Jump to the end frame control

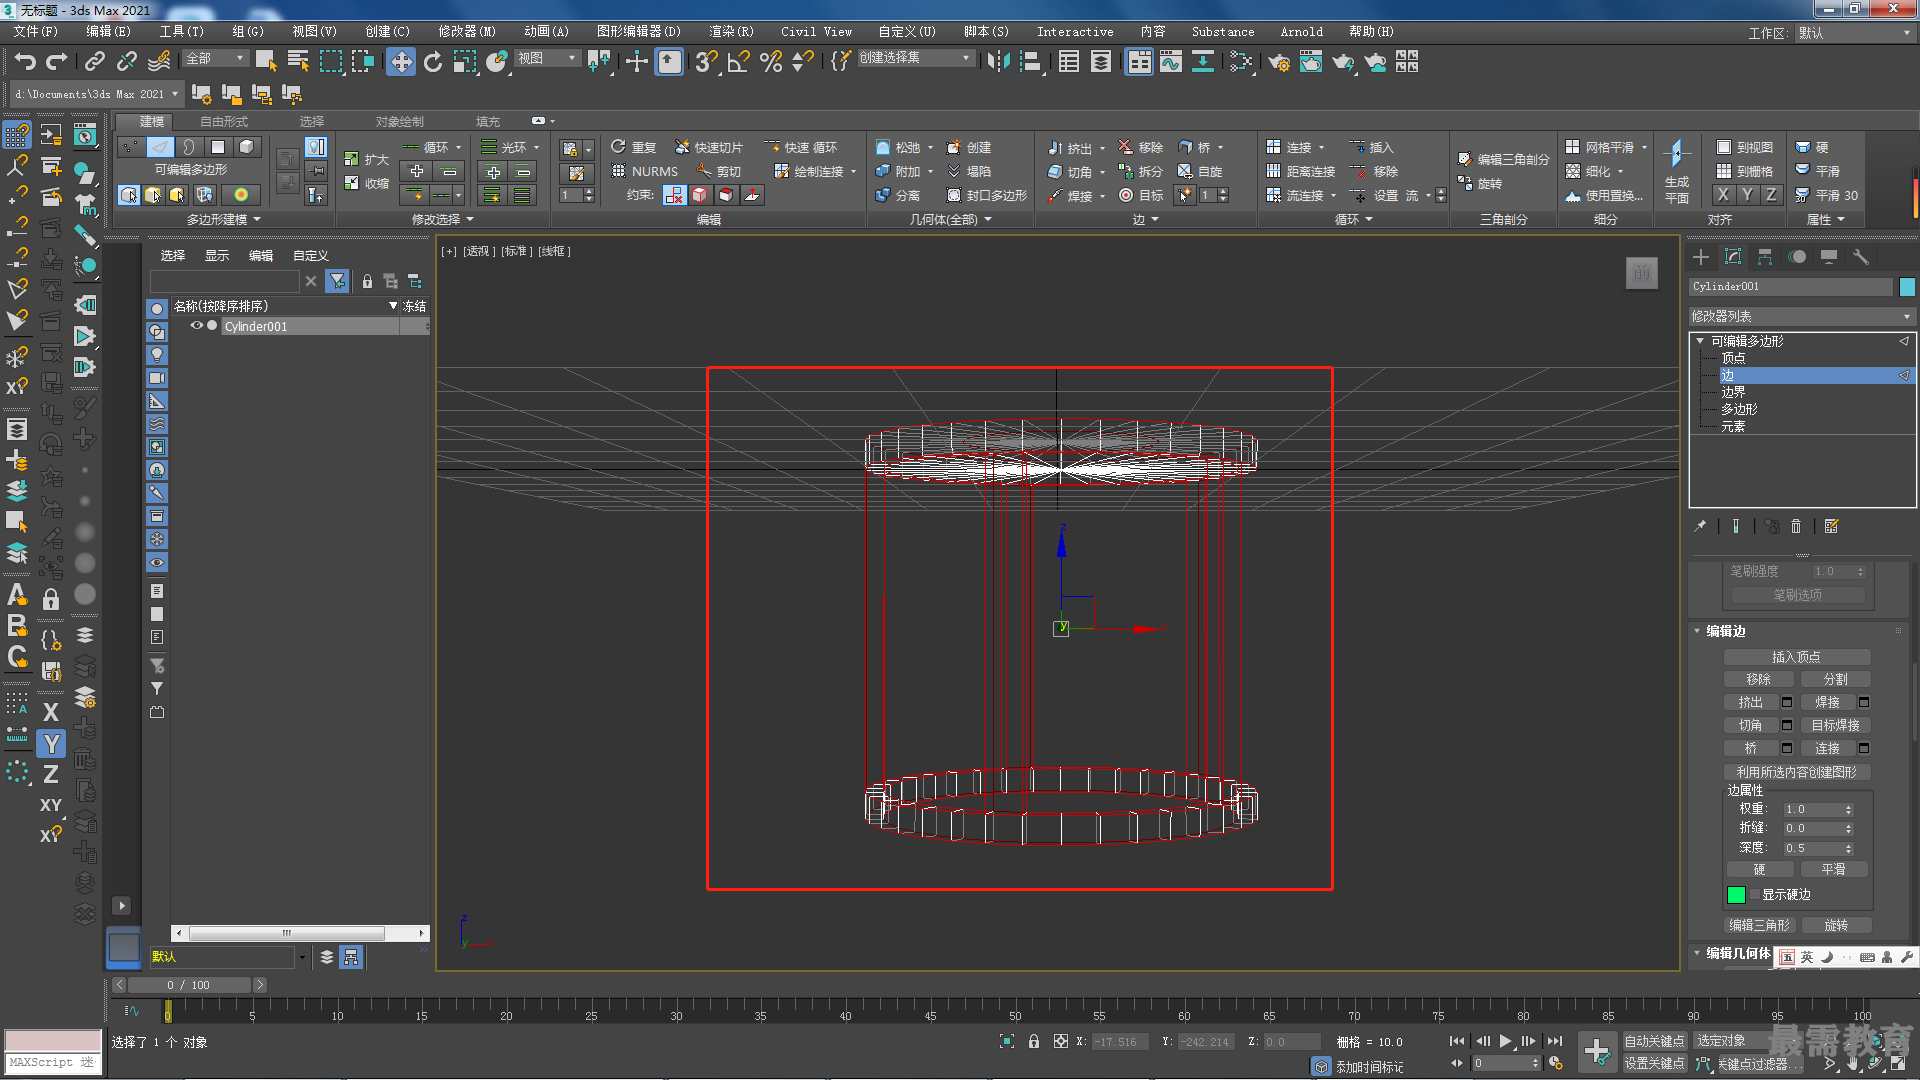coord(1555,1042)
